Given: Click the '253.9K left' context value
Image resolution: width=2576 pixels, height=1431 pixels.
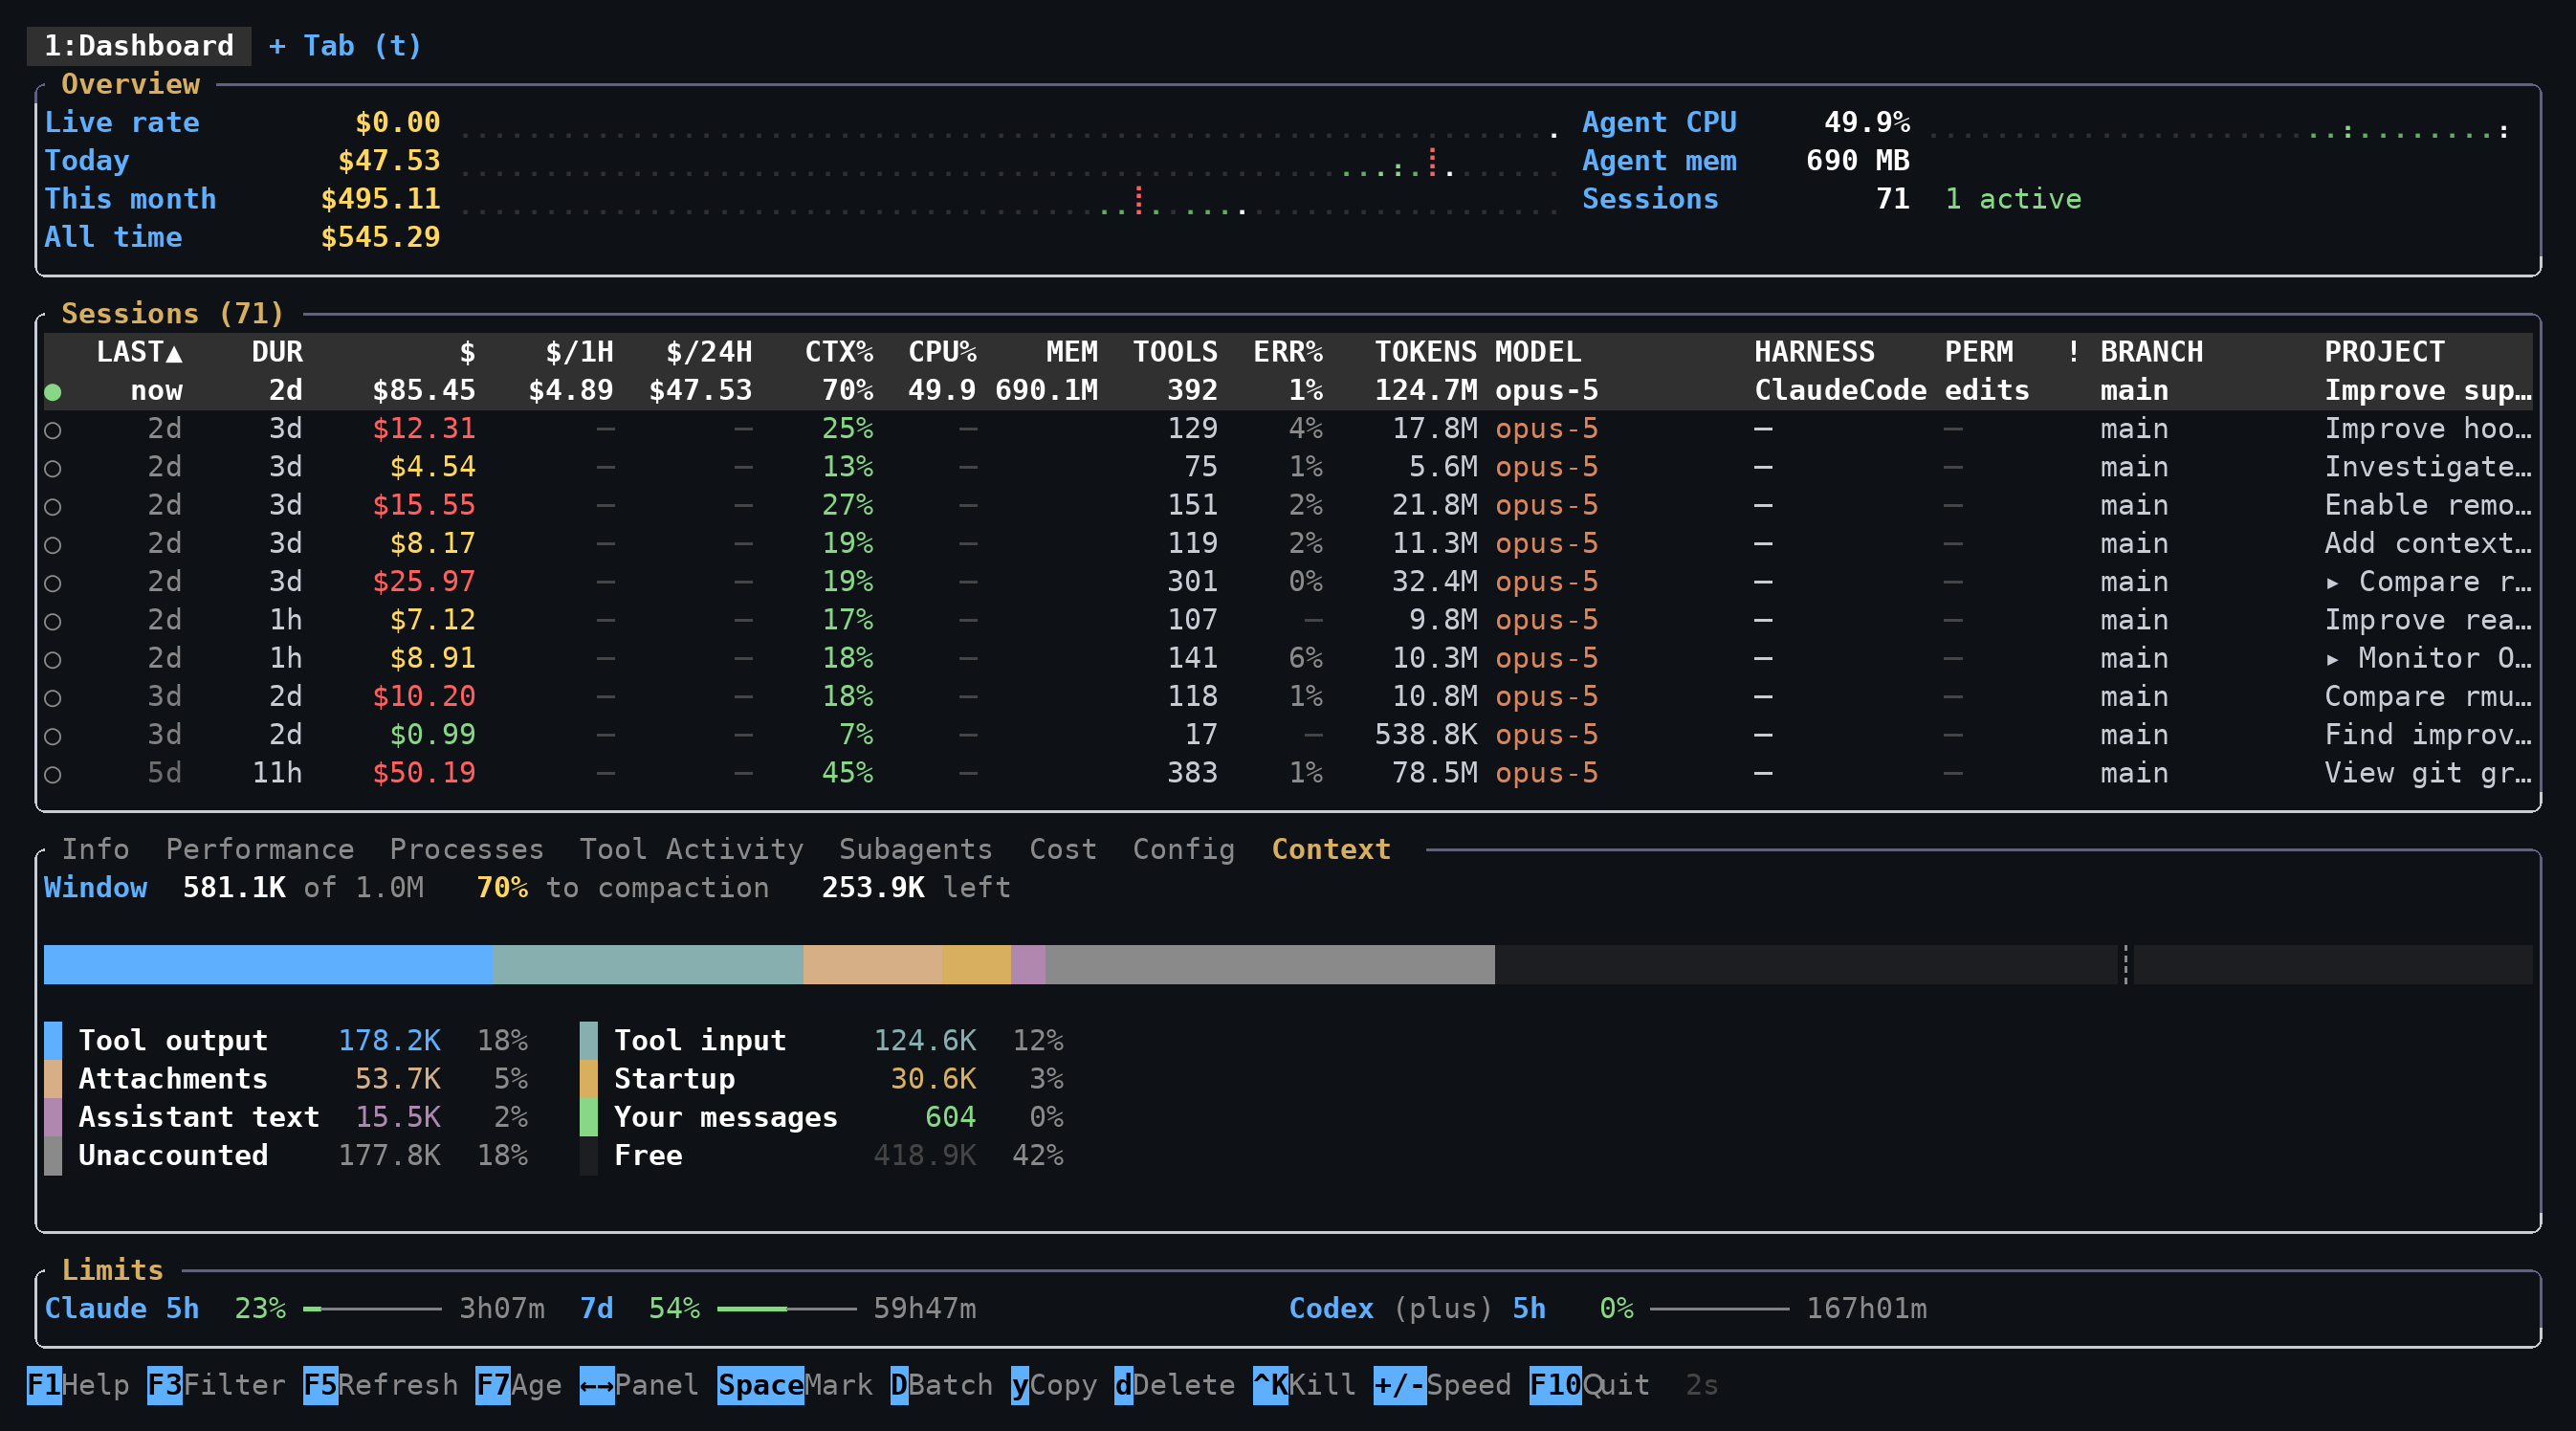Looking at the screenshot, I should (916, 888).
